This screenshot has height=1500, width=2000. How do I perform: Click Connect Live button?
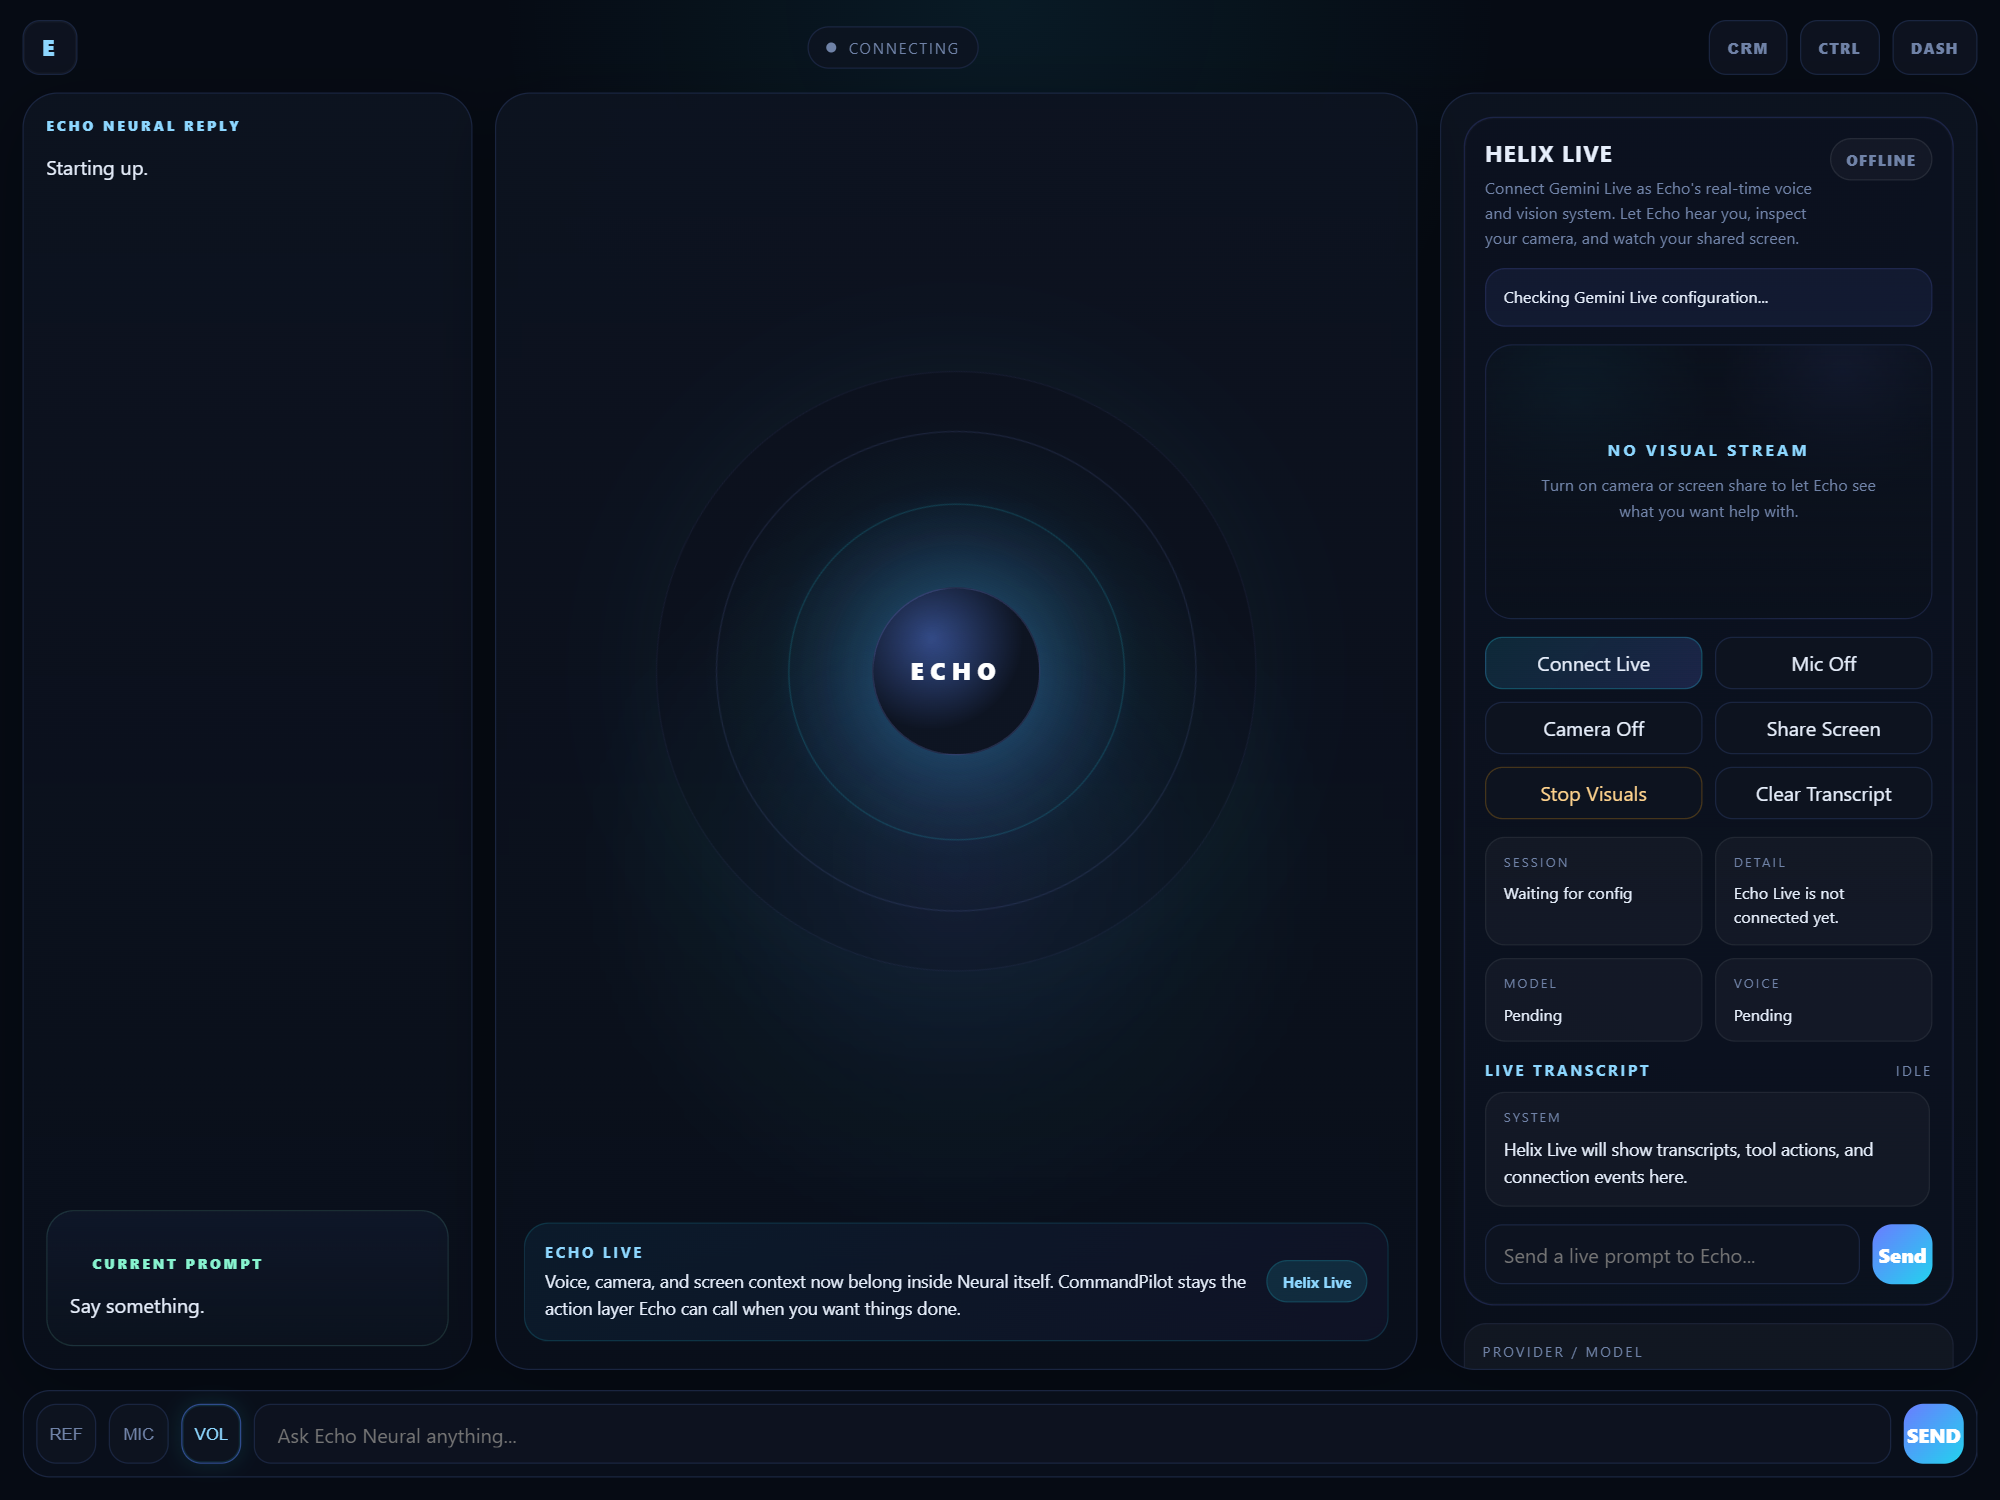tap(1593, 663)
